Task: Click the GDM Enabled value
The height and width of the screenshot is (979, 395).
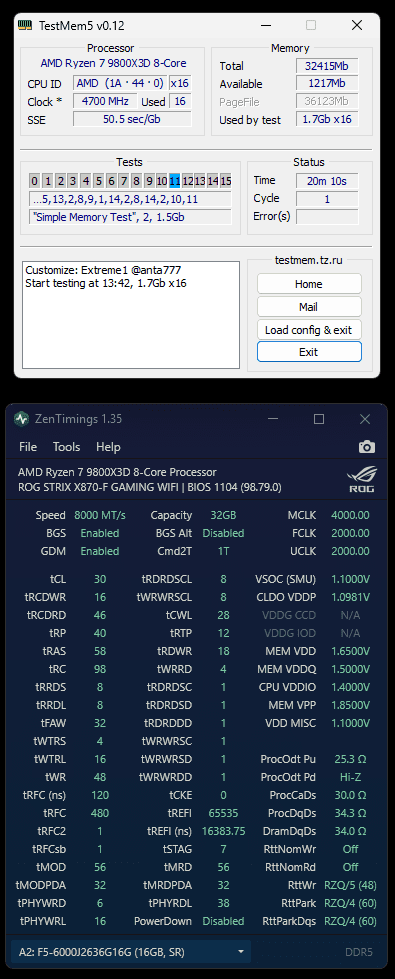Action: (x=100, y=551)
